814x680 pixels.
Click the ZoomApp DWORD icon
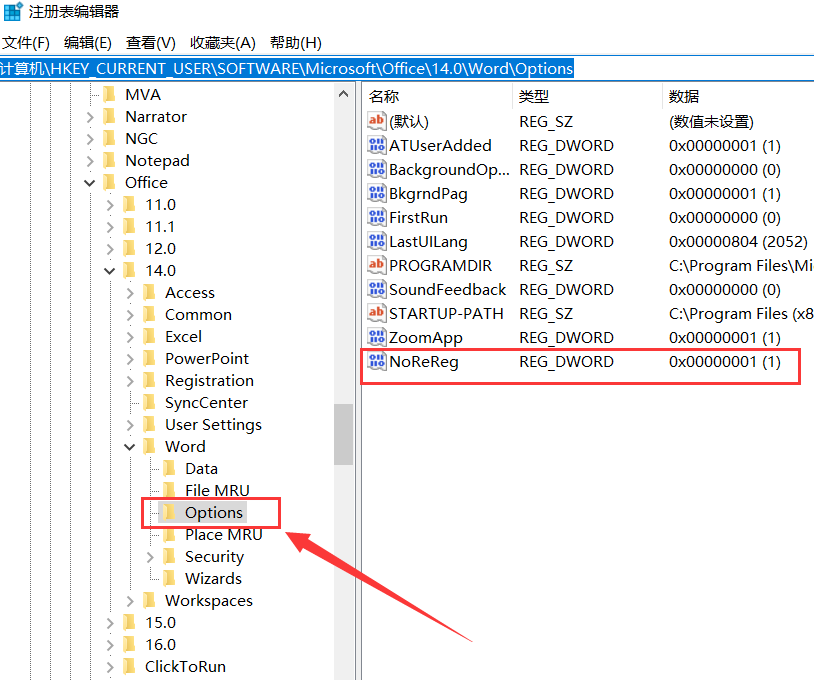point(376,338)
